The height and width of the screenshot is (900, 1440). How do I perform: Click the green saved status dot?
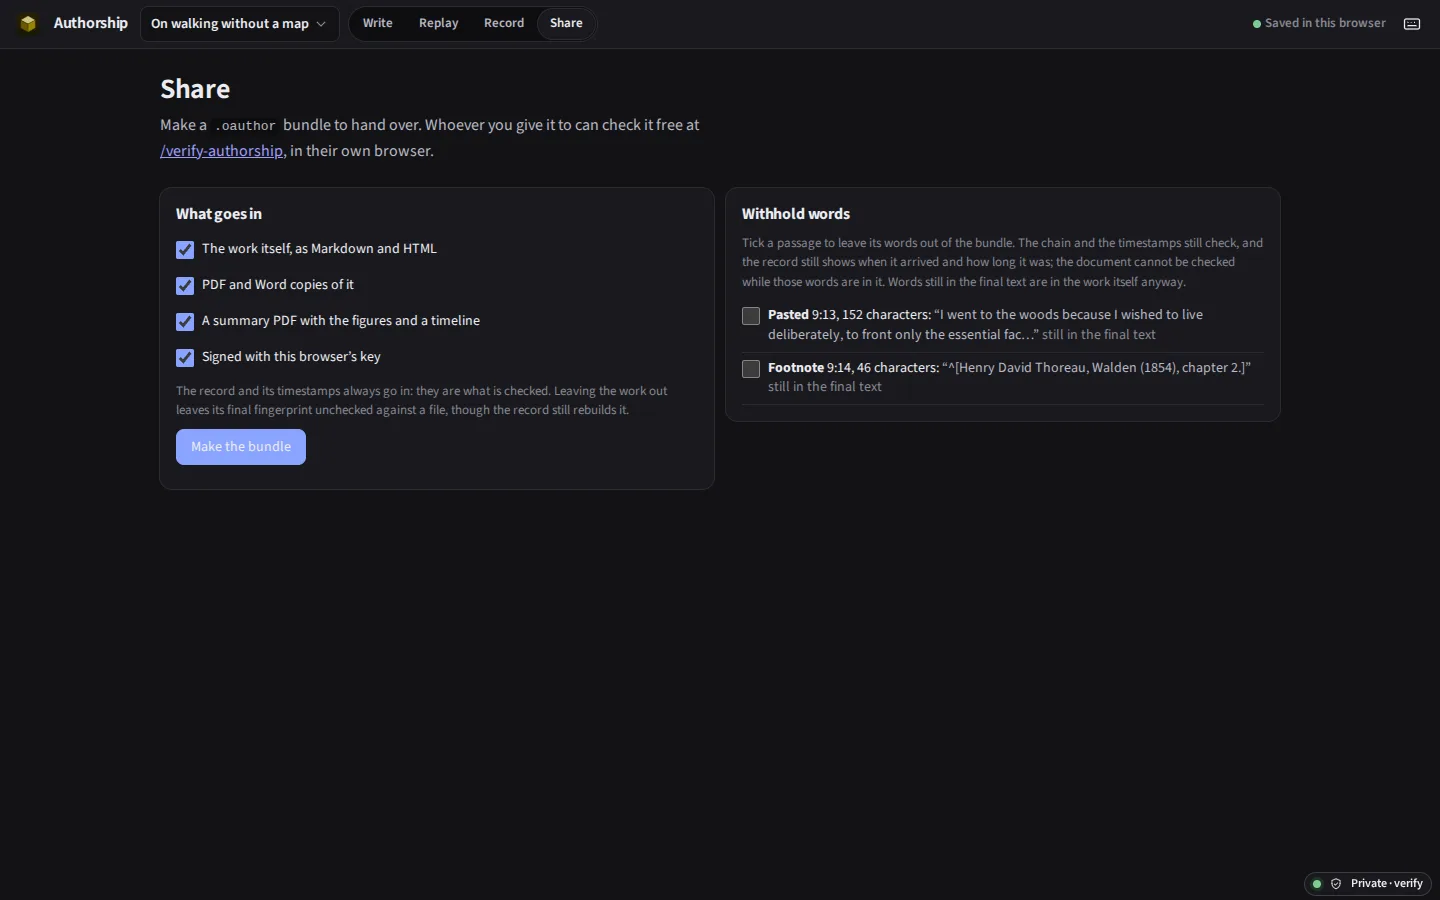pyautogui.click(x=1257, y=24)
